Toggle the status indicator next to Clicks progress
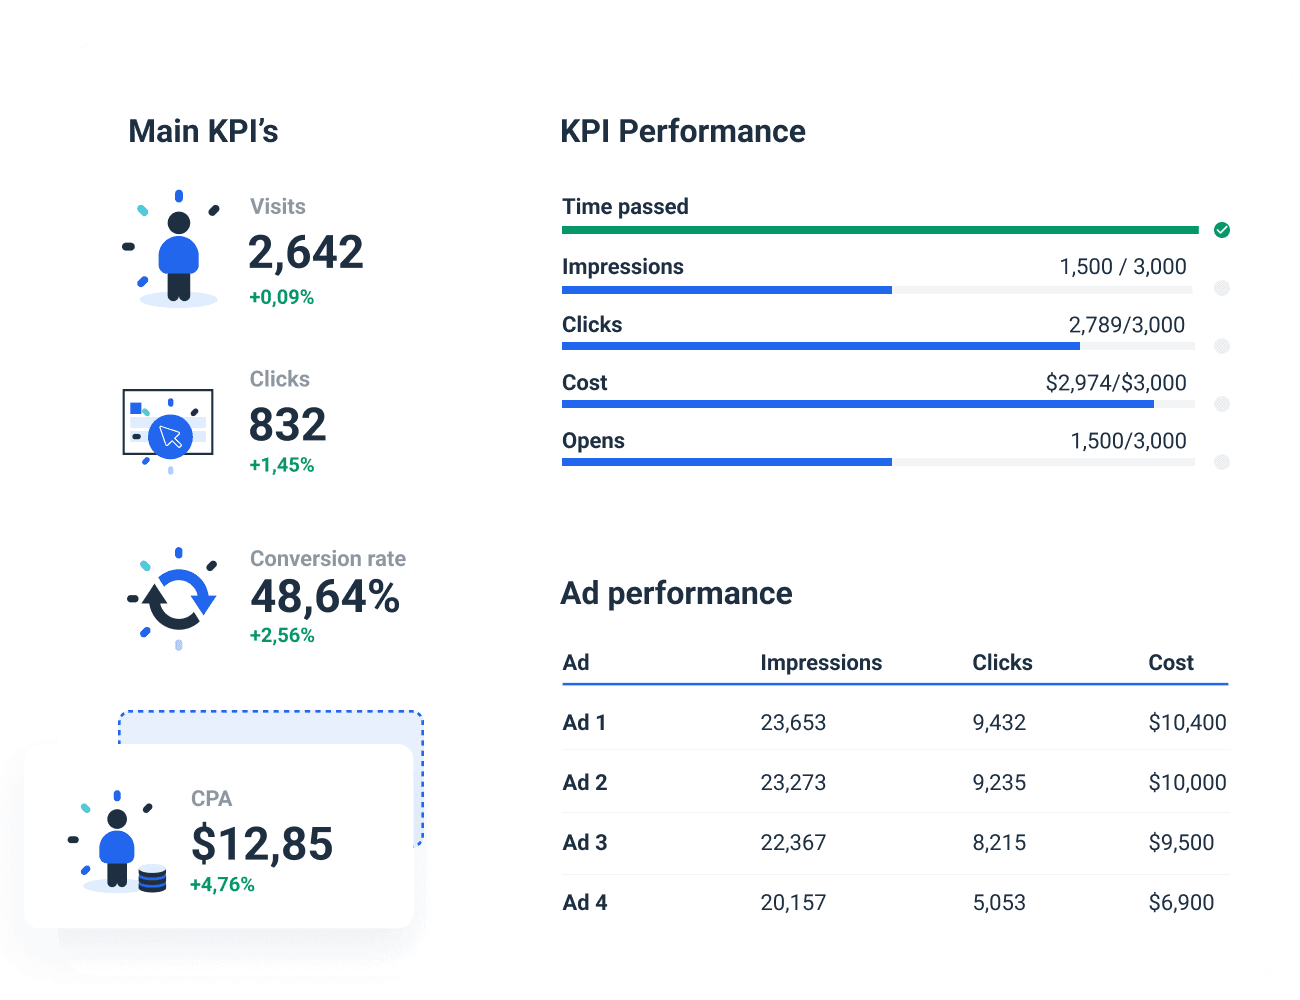1300x1000 pixels. pos(1221,346)
